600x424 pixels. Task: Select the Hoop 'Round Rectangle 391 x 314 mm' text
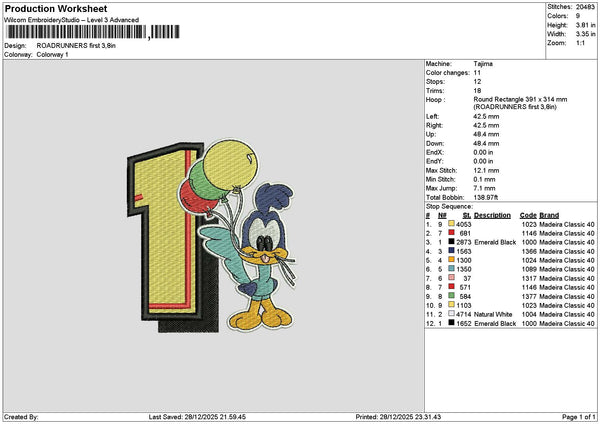pyautogui.click(x=520, y=99)
